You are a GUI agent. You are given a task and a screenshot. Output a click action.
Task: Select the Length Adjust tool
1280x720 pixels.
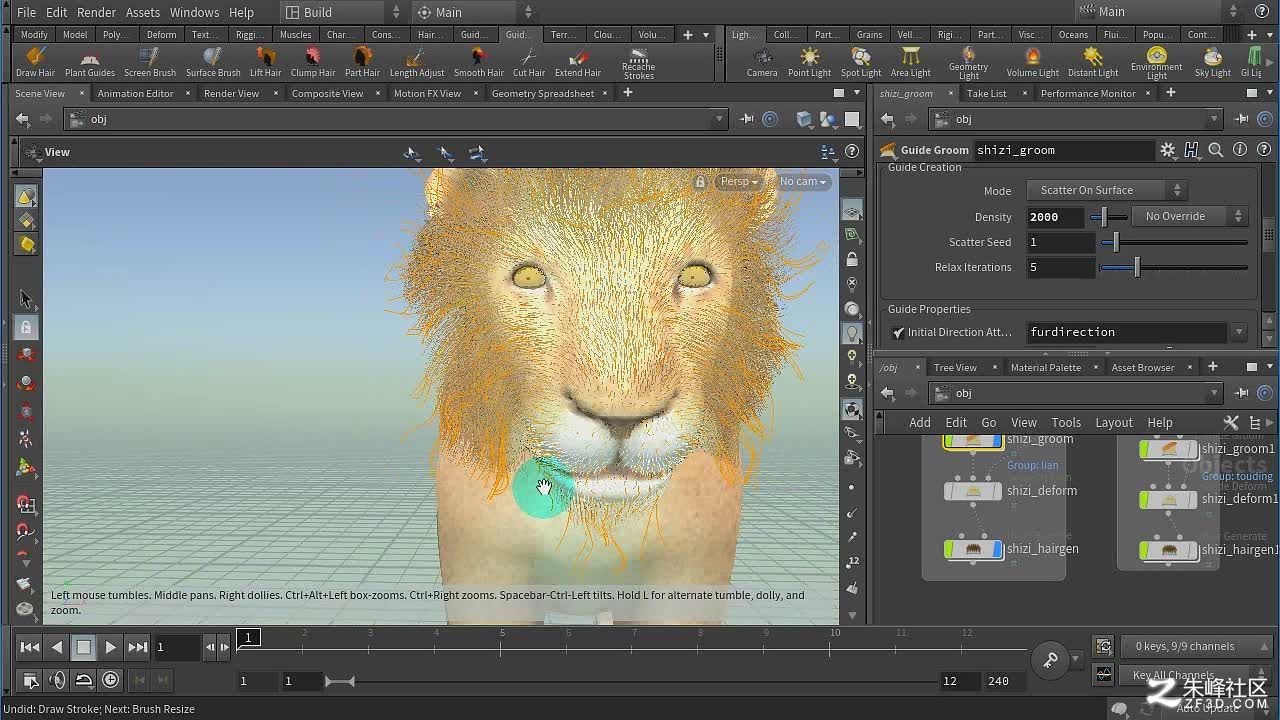click(417, 62)
